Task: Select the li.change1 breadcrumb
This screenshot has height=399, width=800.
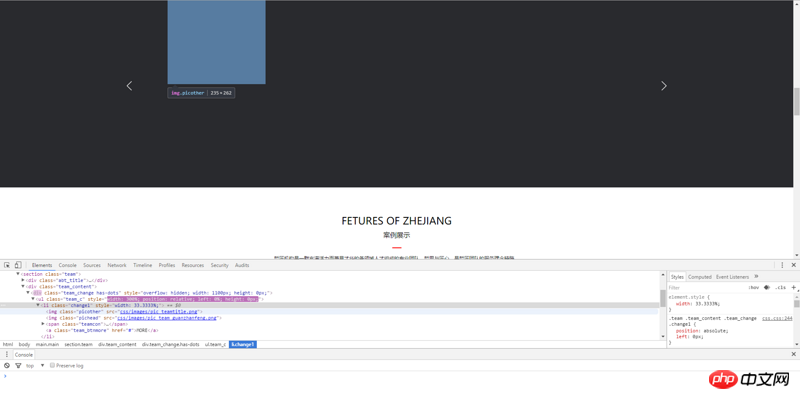Action: click(243, 344)
